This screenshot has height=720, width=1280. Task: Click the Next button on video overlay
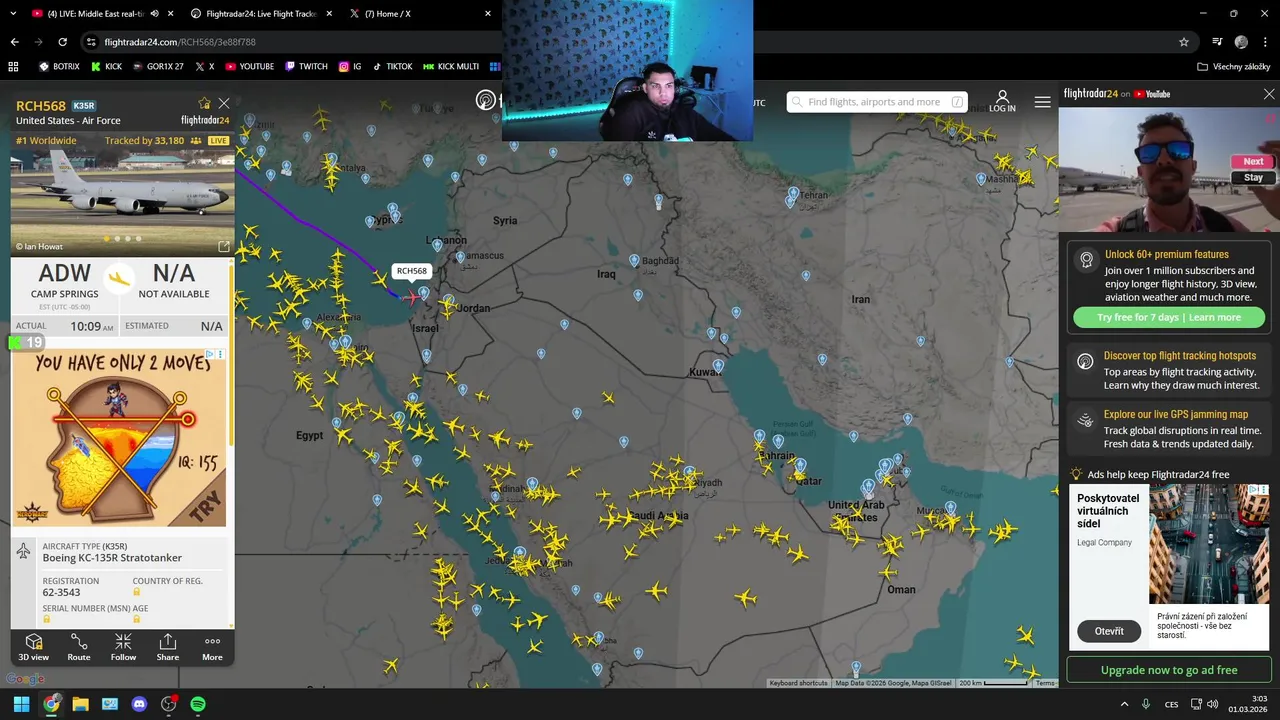(x=1253, y=161)
